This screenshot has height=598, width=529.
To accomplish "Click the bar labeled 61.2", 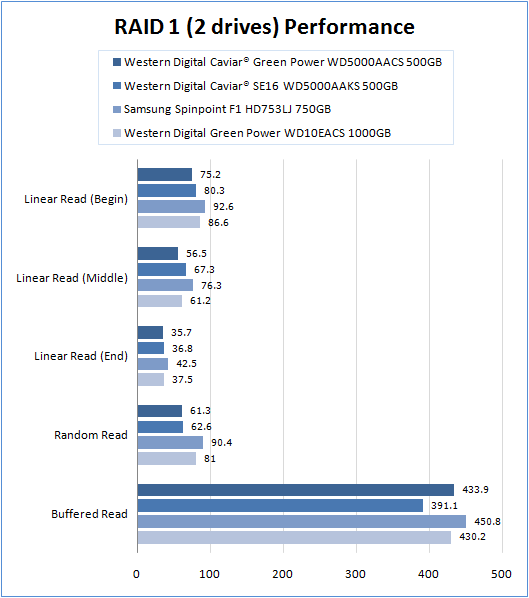I will [160, 301].
